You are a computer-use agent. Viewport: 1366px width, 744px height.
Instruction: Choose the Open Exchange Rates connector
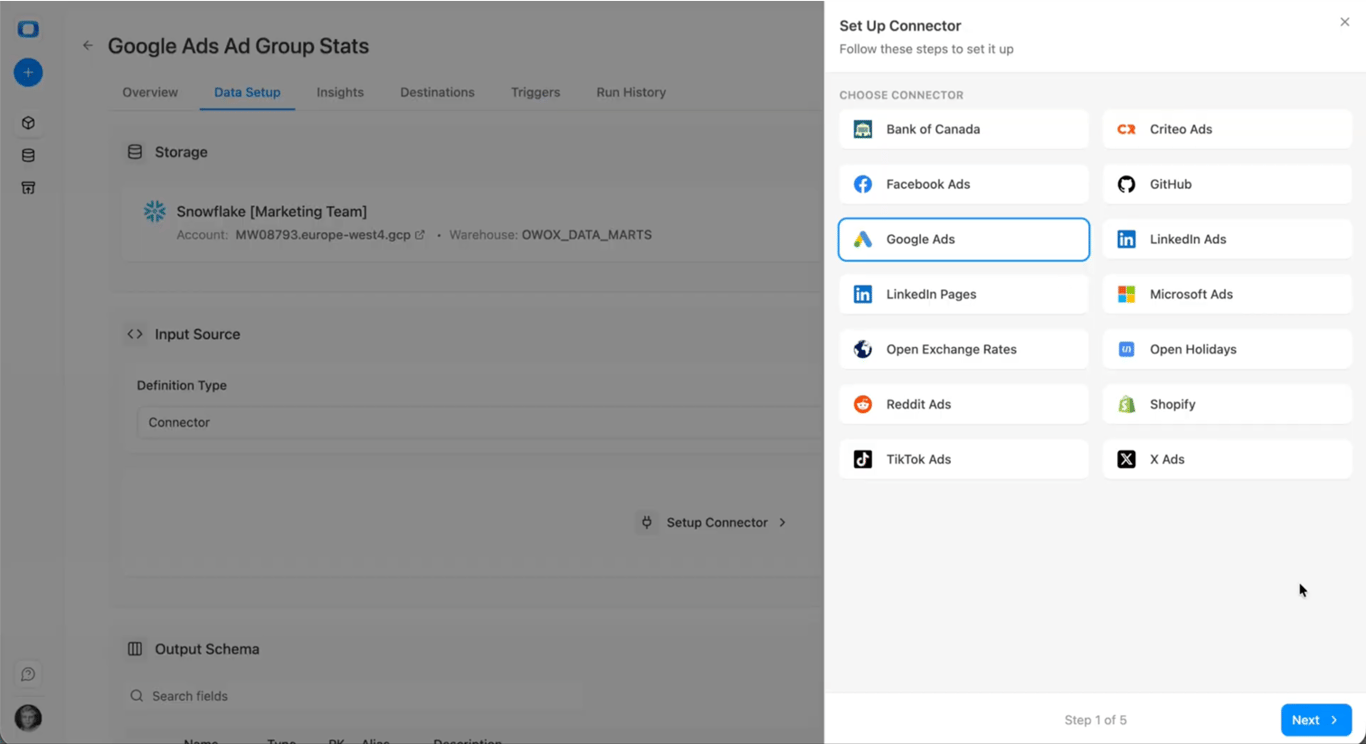(x=964, y=349)
